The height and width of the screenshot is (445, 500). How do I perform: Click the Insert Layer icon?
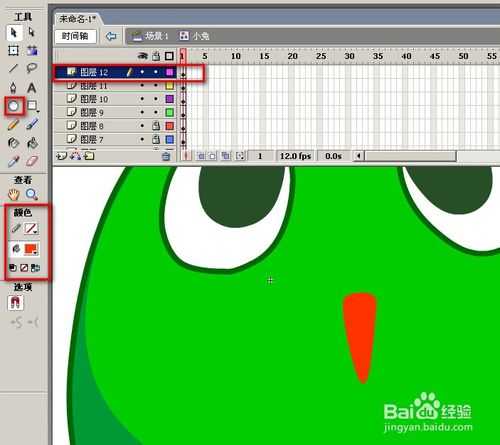point(61,156)
